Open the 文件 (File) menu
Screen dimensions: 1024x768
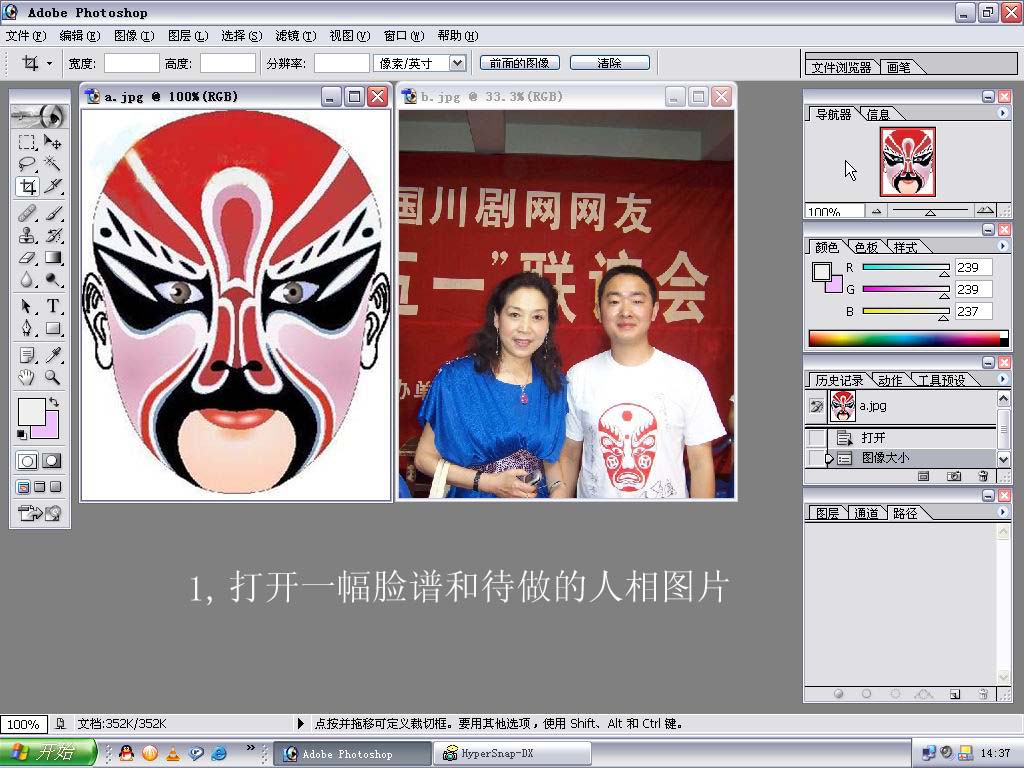click(26, 36)
